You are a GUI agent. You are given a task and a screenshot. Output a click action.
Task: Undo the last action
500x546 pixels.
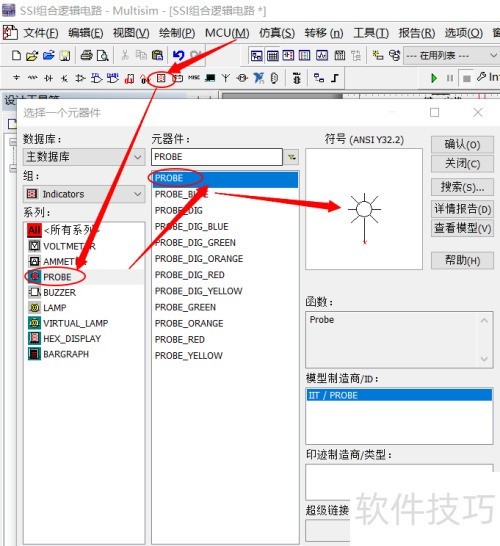point(179,55)
